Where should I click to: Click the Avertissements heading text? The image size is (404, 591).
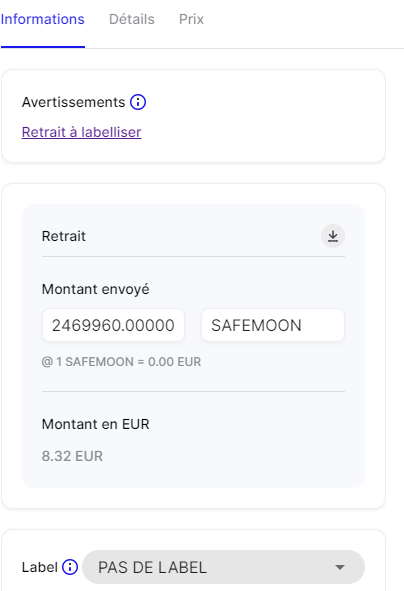(x=73, y=102)
